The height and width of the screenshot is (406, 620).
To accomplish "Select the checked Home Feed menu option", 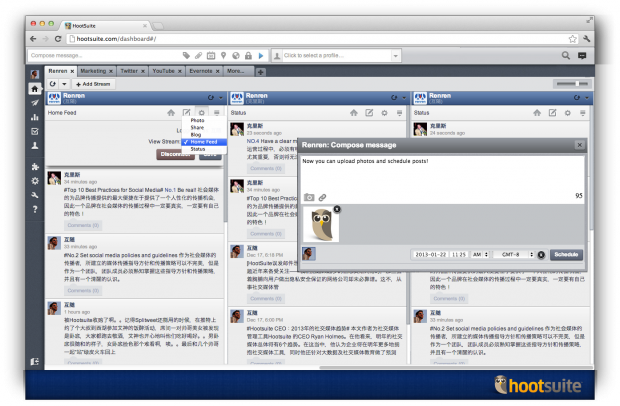I will [204, 142].
